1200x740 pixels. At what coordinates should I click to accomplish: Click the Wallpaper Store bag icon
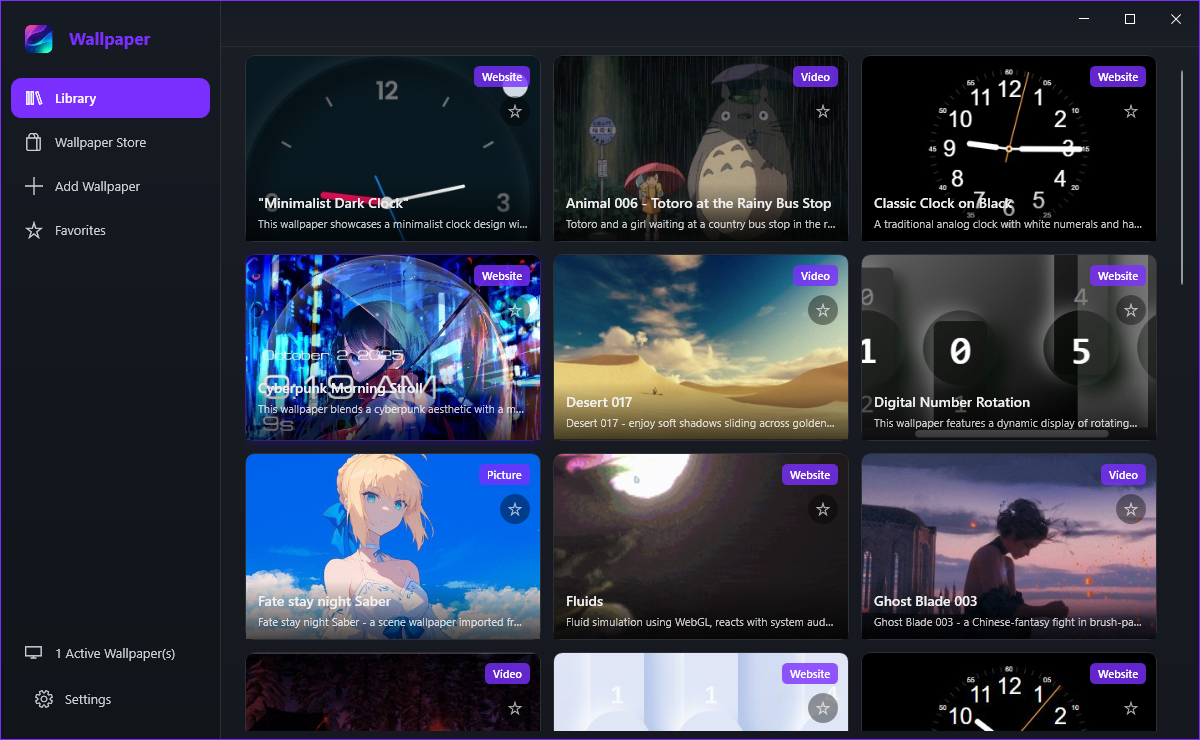(x=34, y=142)
